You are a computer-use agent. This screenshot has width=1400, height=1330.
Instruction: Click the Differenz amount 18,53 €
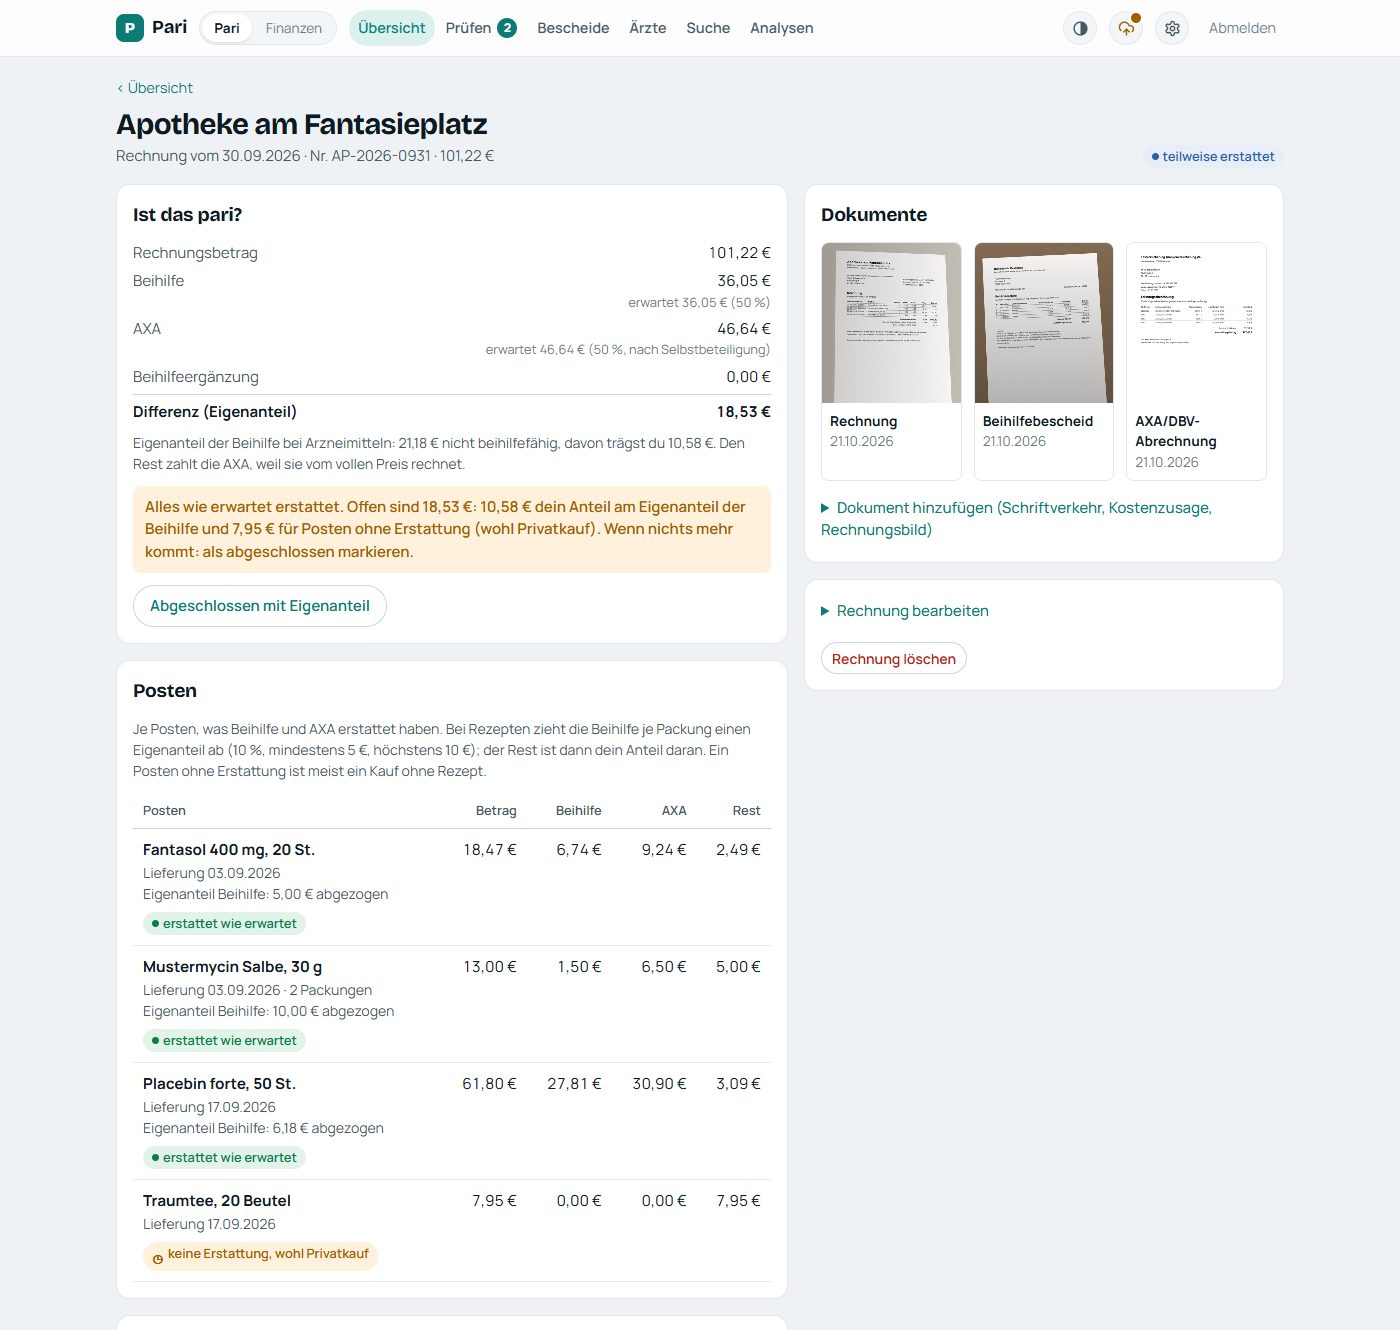[x=743, y=412]
